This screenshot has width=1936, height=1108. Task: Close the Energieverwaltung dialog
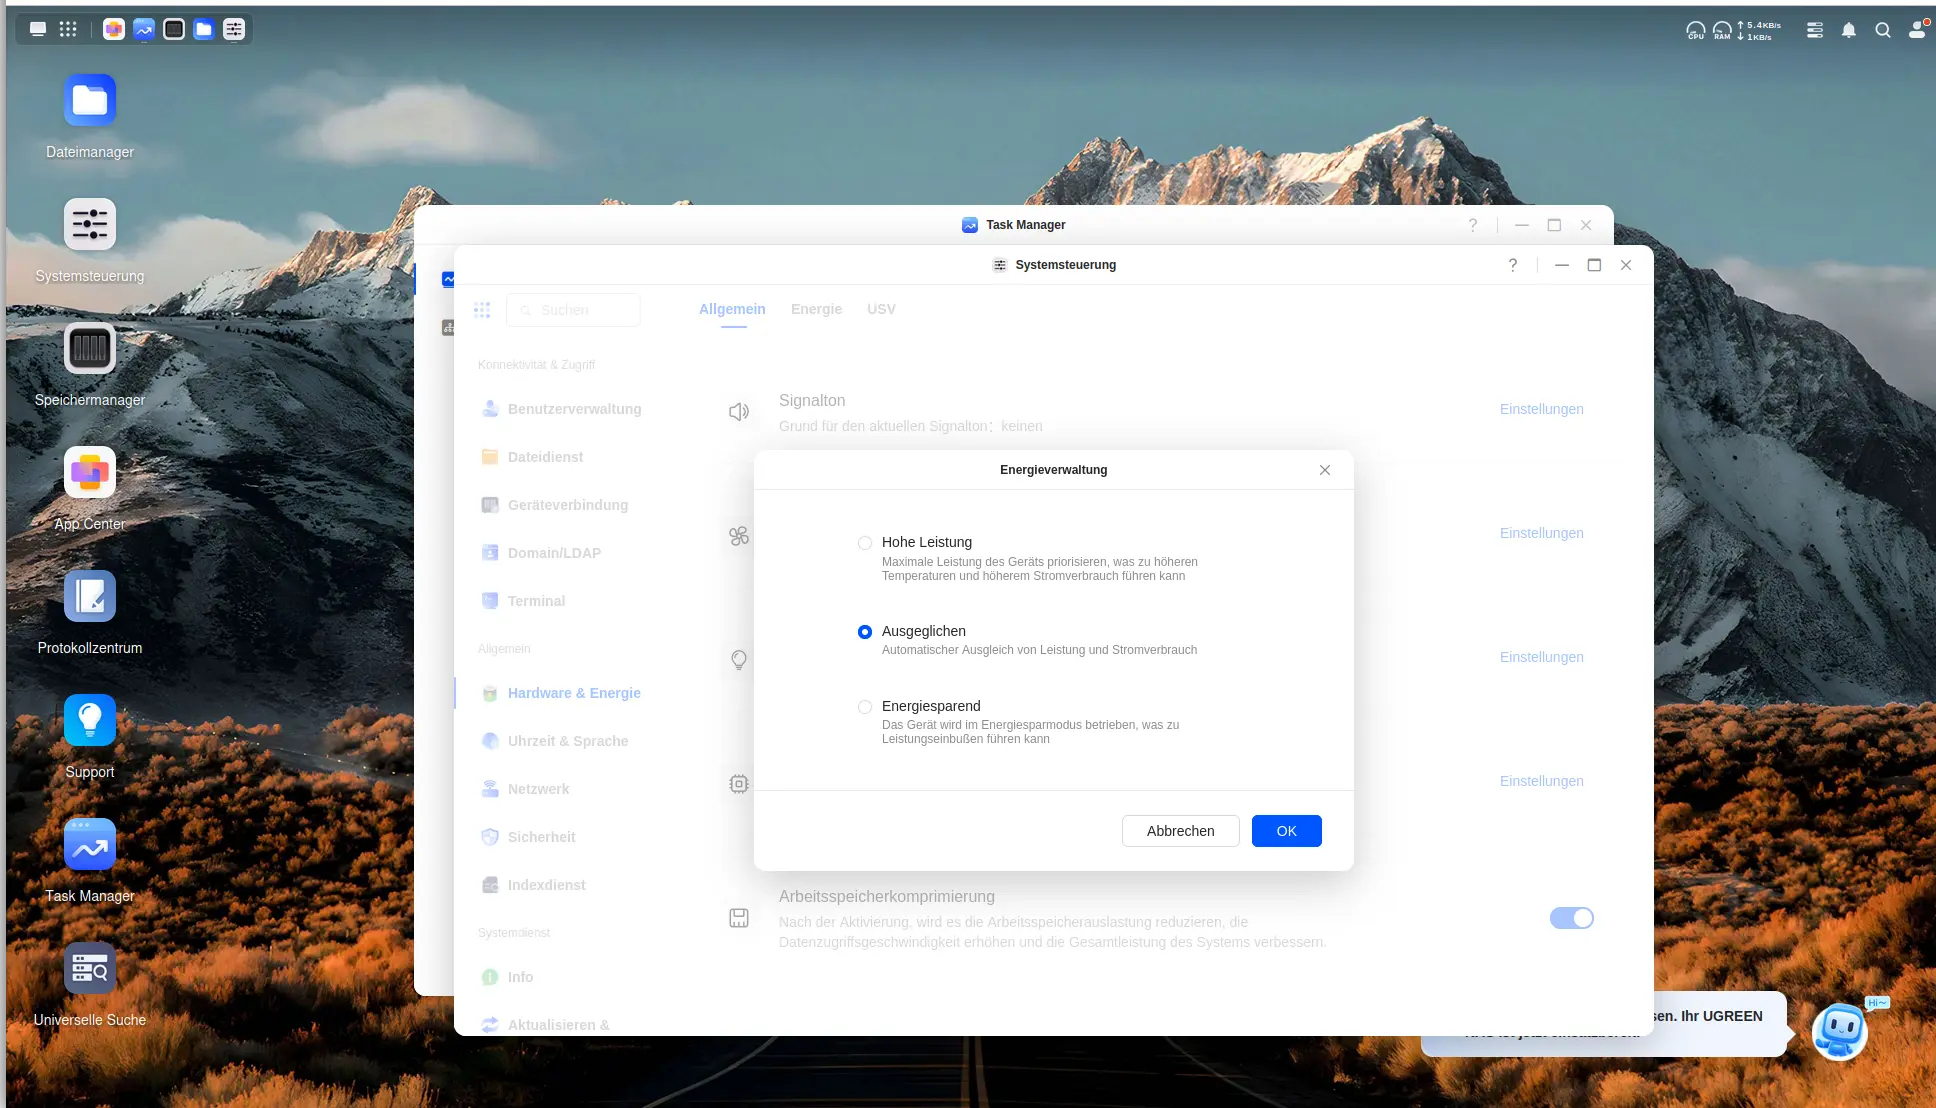[x=1325, y=470]
